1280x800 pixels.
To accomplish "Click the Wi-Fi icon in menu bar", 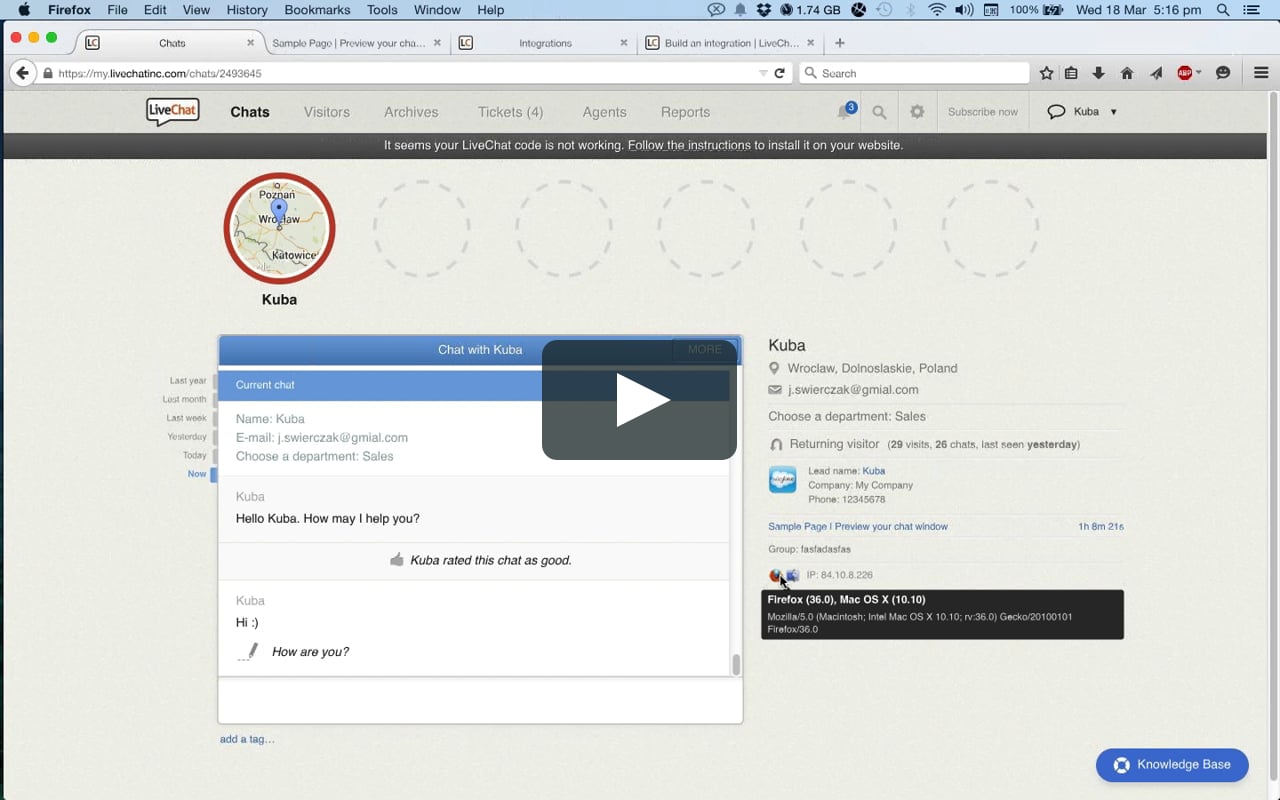I will click(936, 10).
